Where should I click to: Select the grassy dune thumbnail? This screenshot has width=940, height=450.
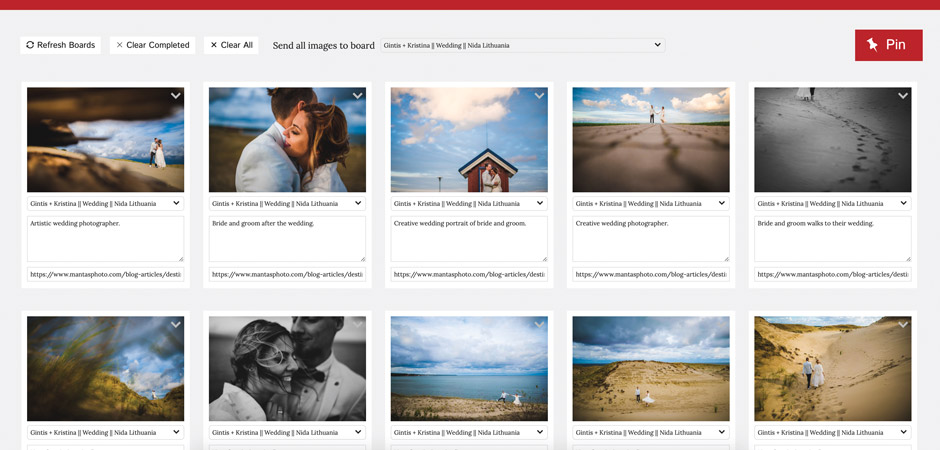tap(106, 369)
